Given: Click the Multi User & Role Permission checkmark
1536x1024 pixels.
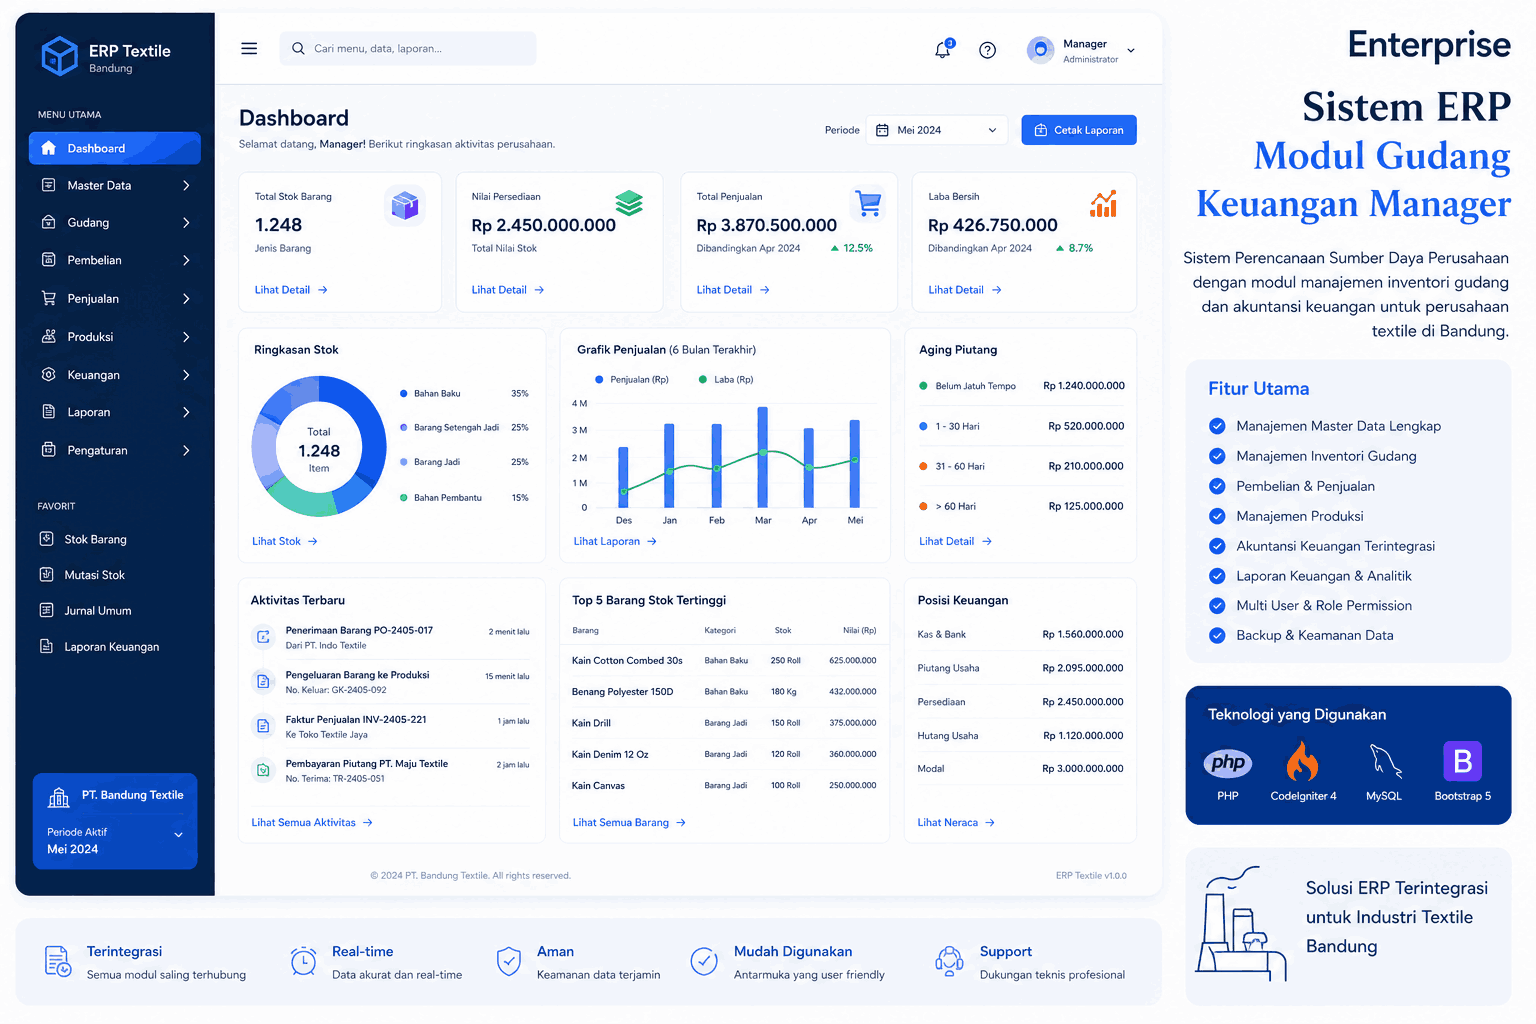Looking at the screenshot, I should (1217, 605).
